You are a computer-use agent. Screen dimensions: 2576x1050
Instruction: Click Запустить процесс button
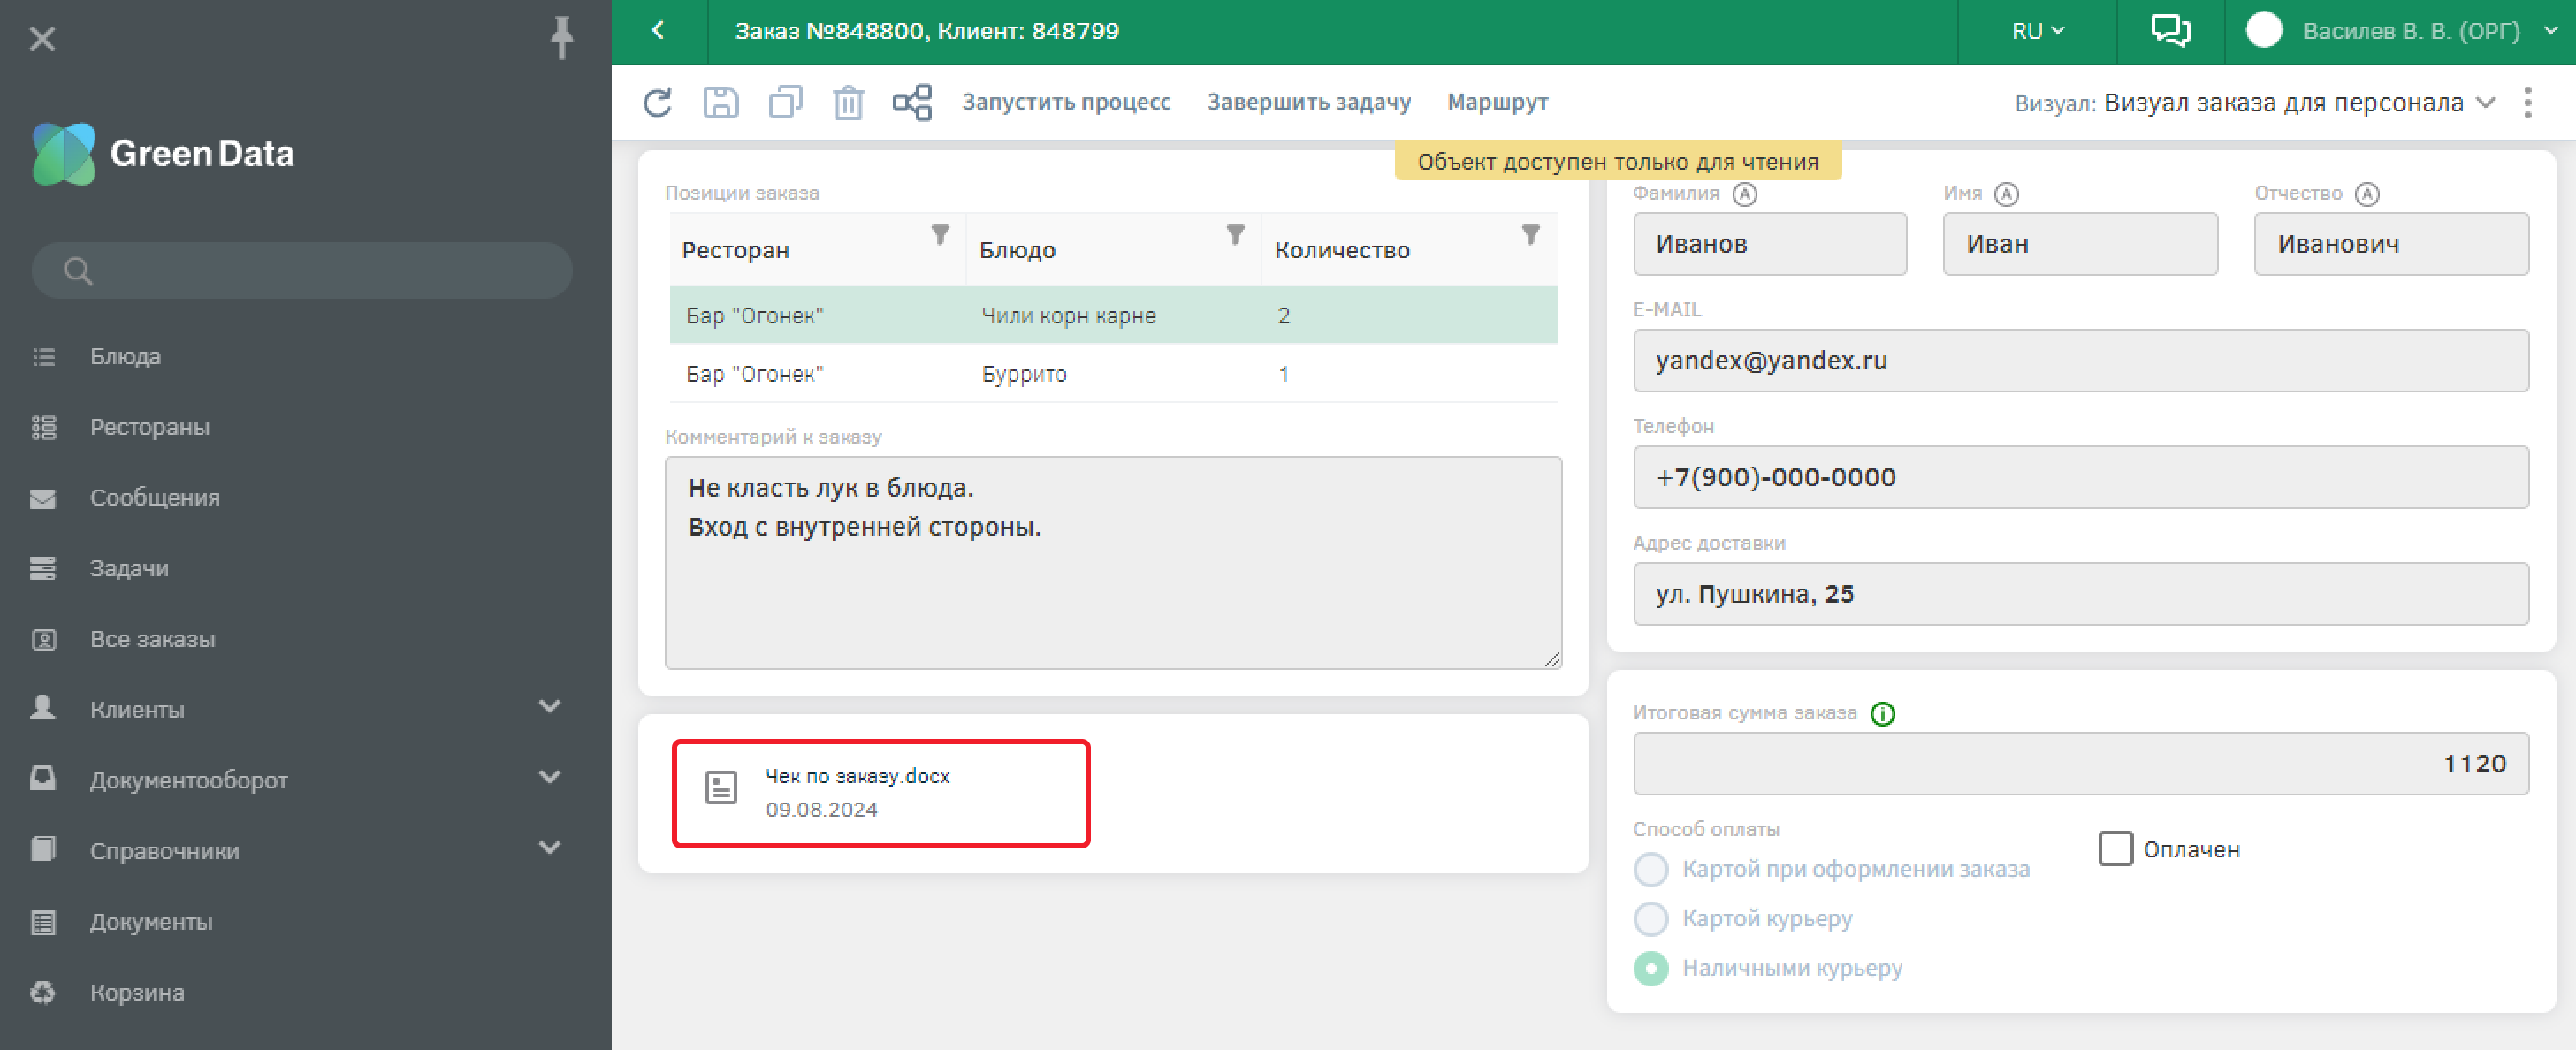[x=1065, y=103]
